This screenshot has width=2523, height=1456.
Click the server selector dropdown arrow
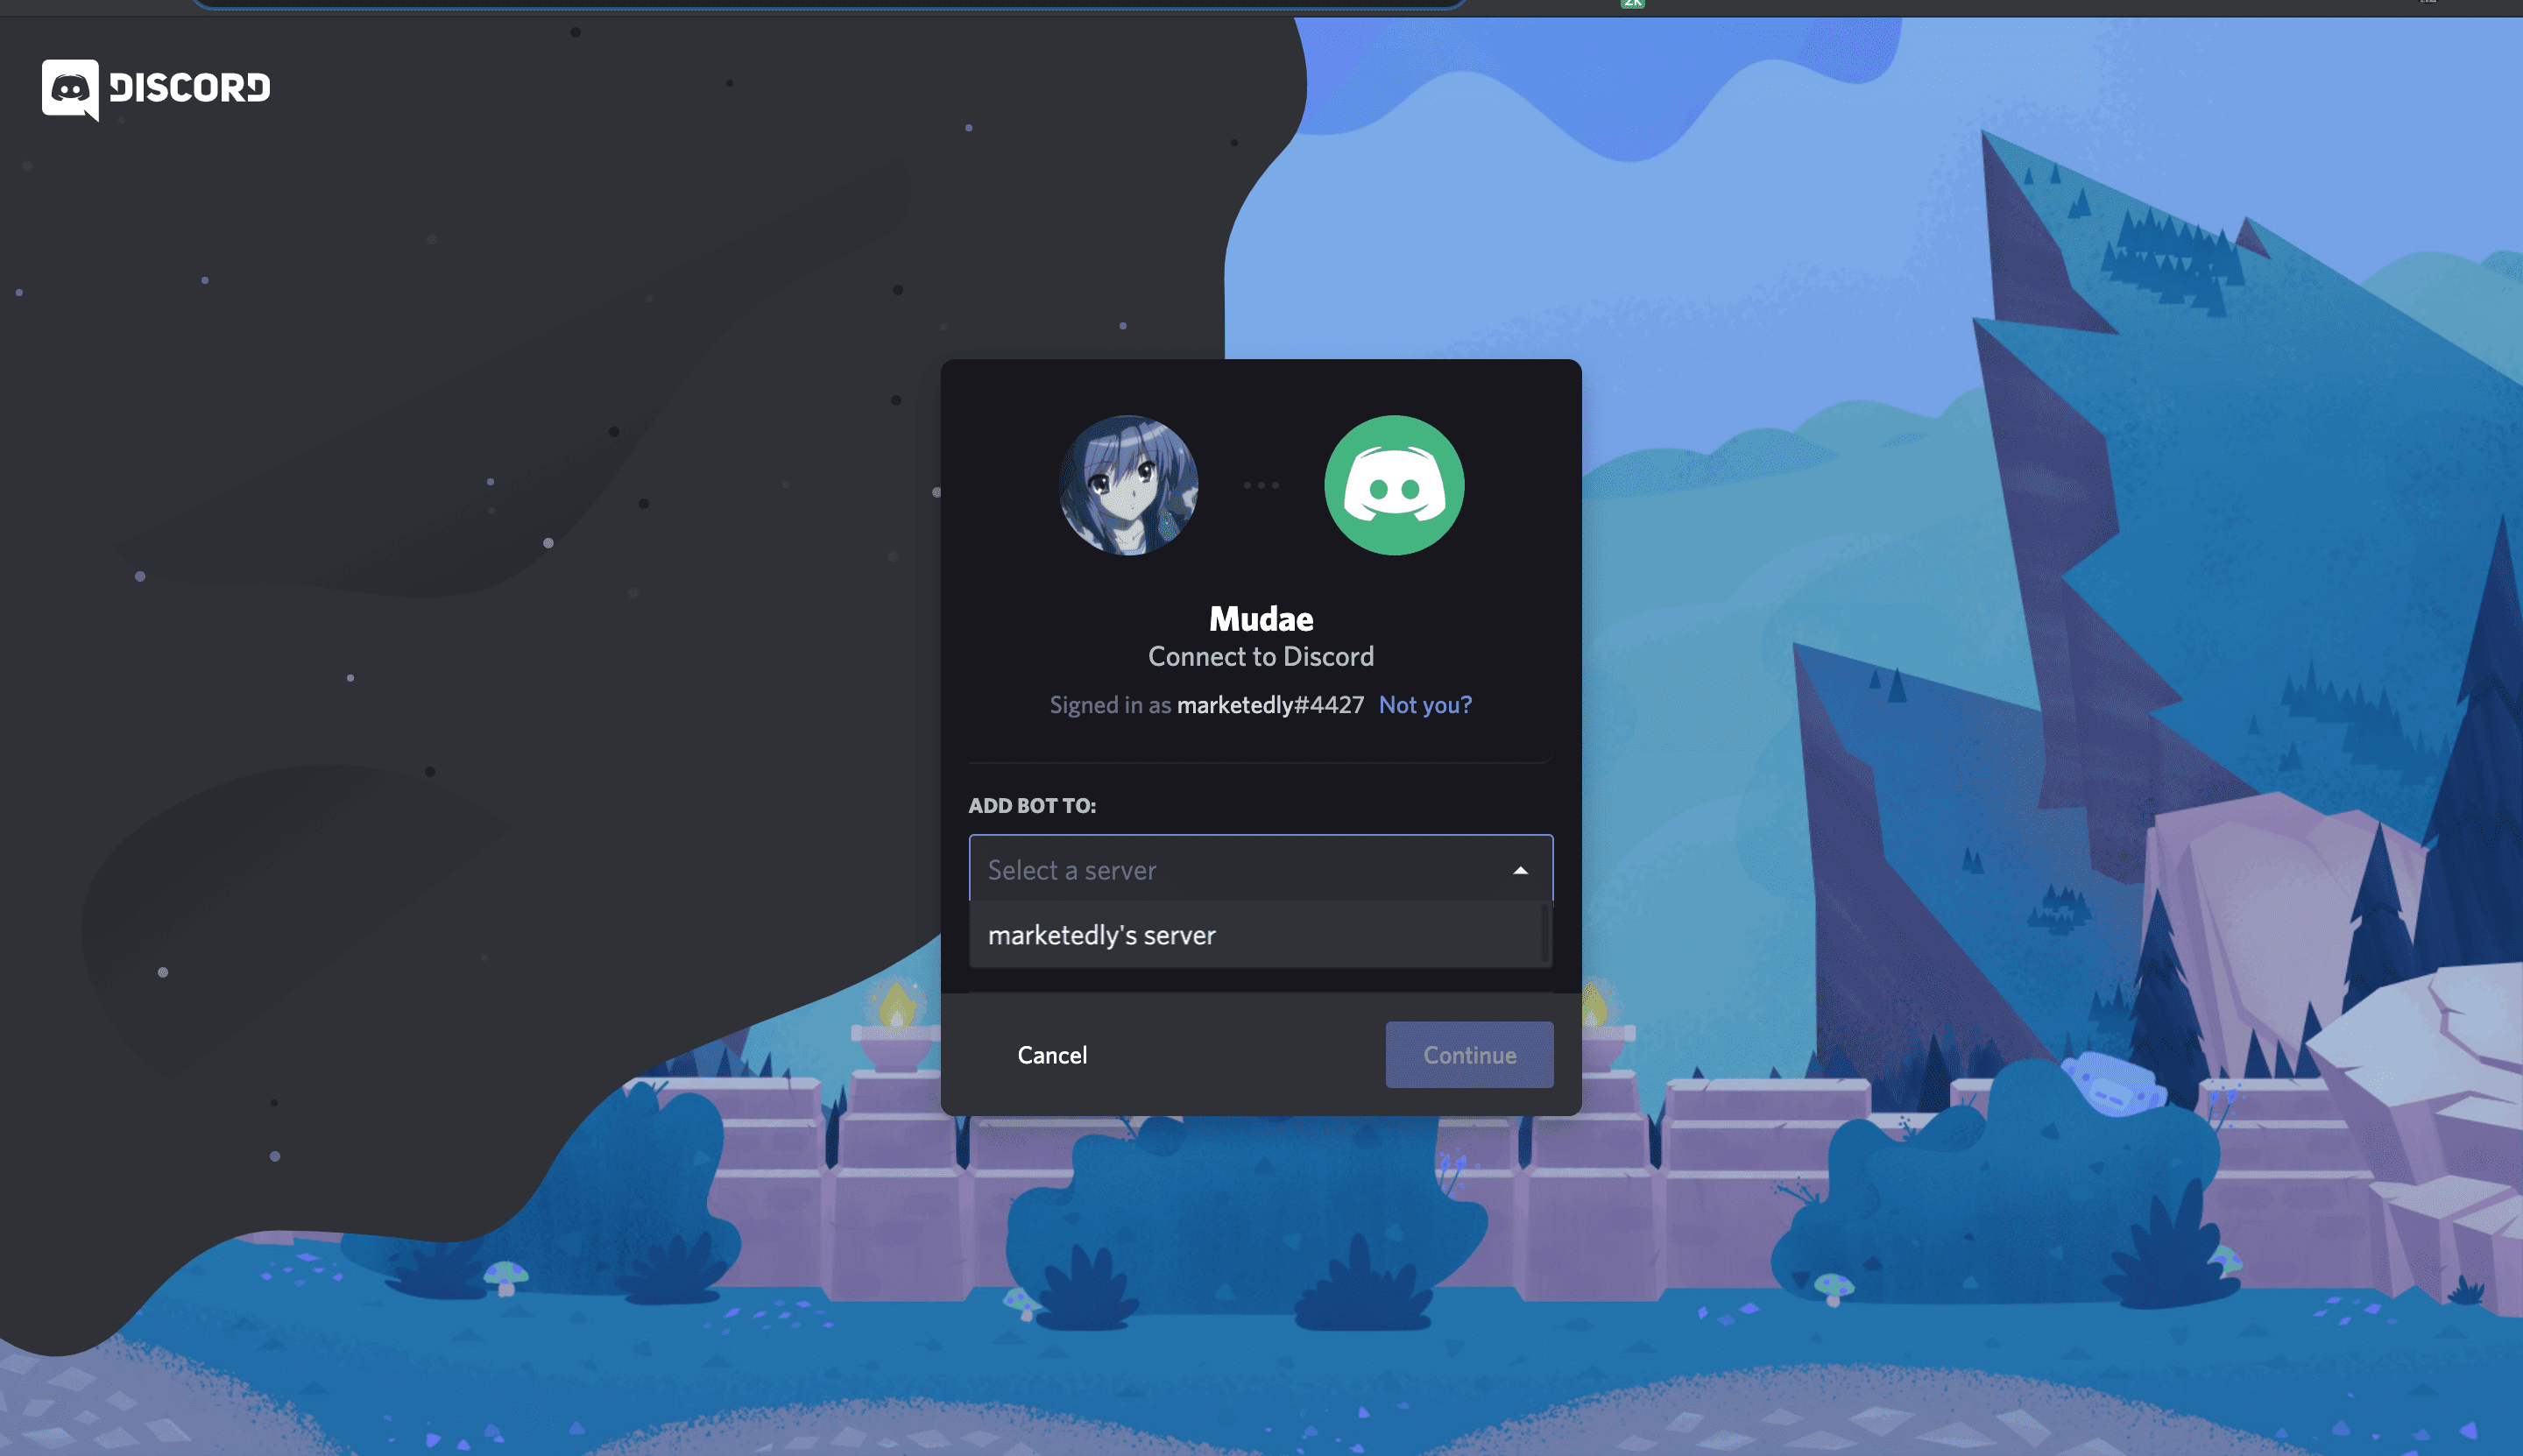point(1515,868)
